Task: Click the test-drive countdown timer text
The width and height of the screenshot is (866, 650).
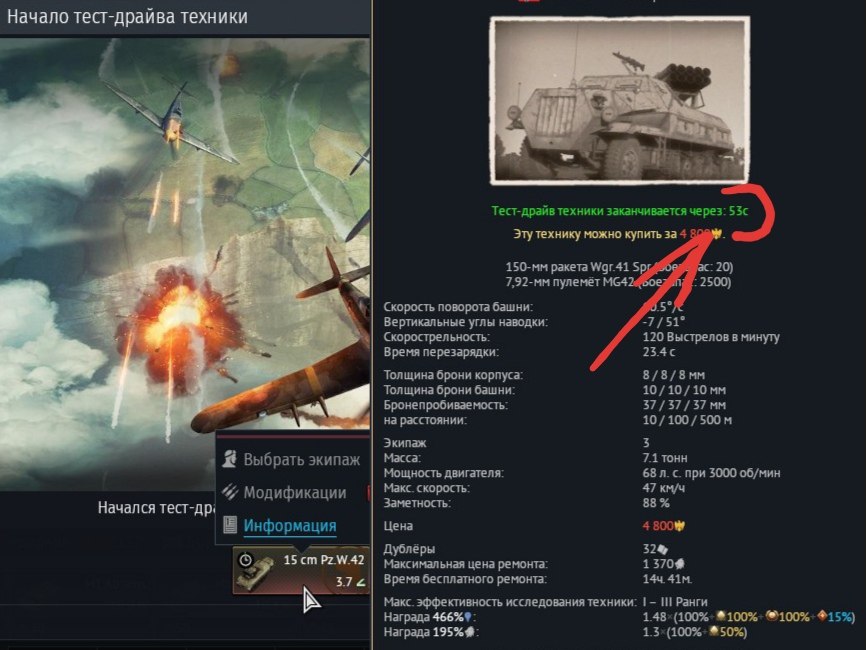Action: [620, 211]
